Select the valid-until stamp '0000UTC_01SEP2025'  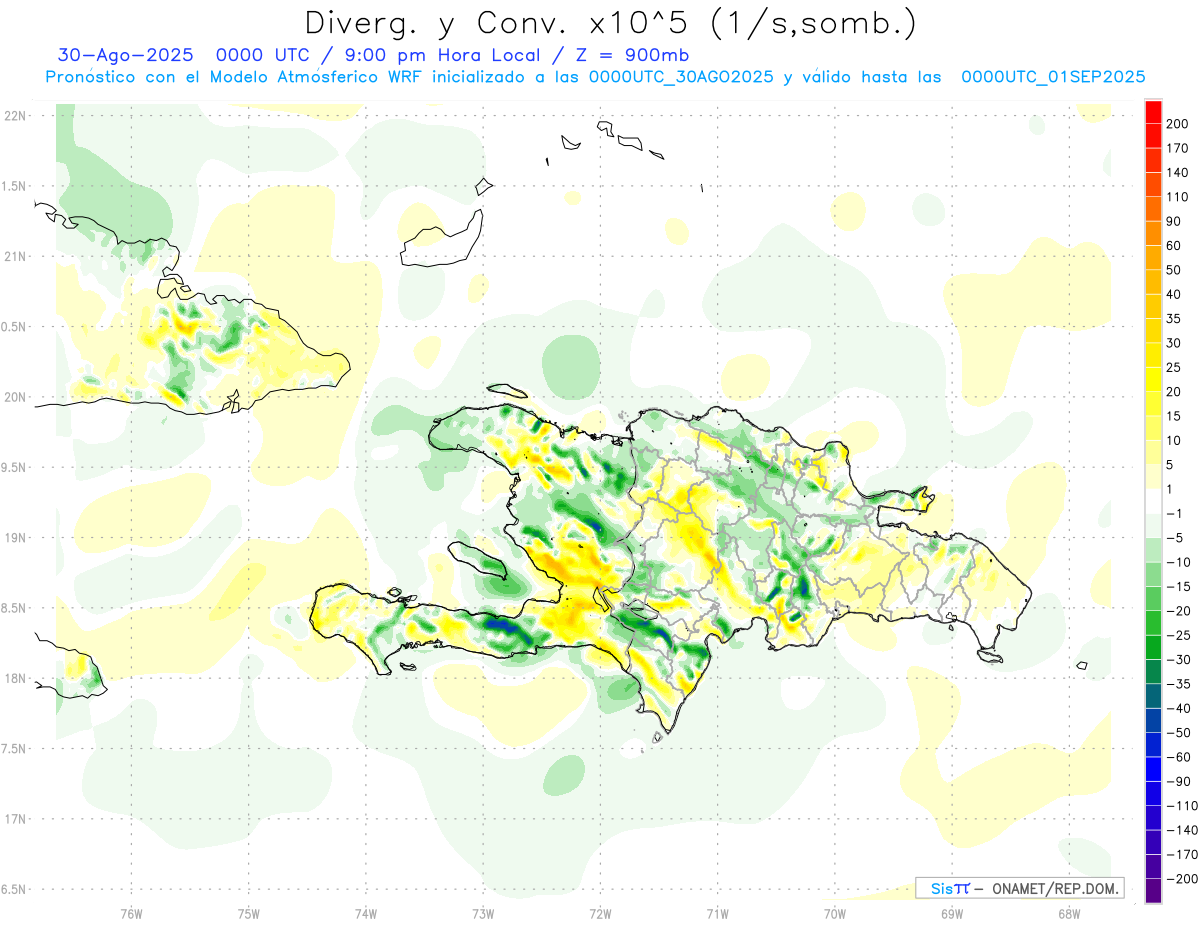1053,77
